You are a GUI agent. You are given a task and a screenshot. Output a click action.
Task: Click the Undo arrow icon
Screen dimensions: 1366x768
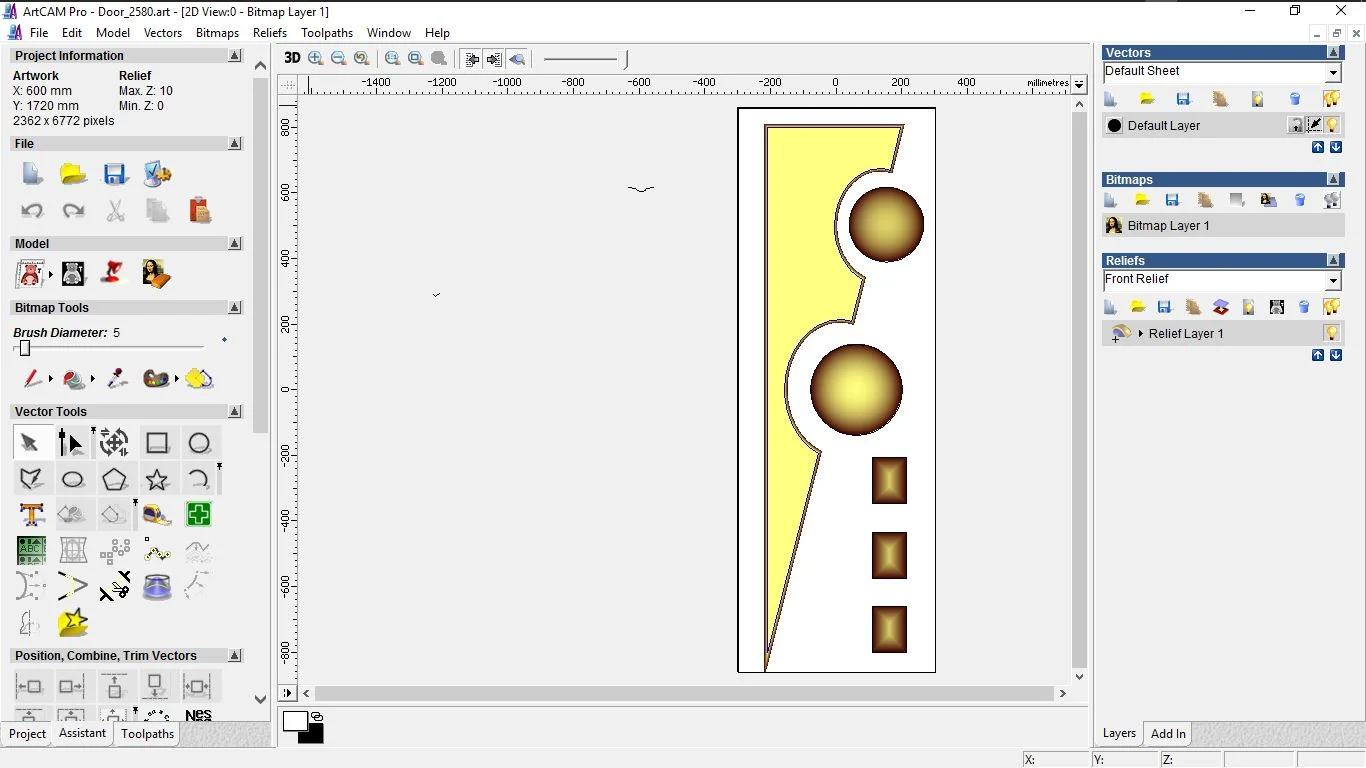32,211
